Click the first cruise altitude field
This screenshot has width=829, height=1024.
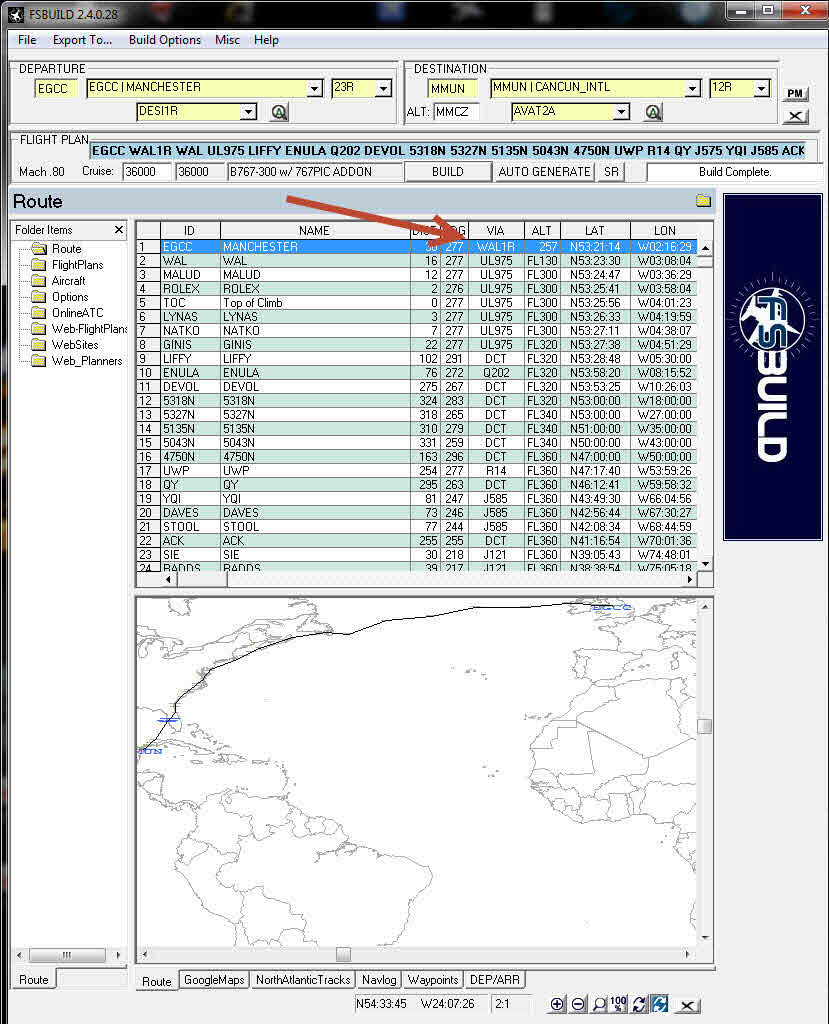click(146, 172)
